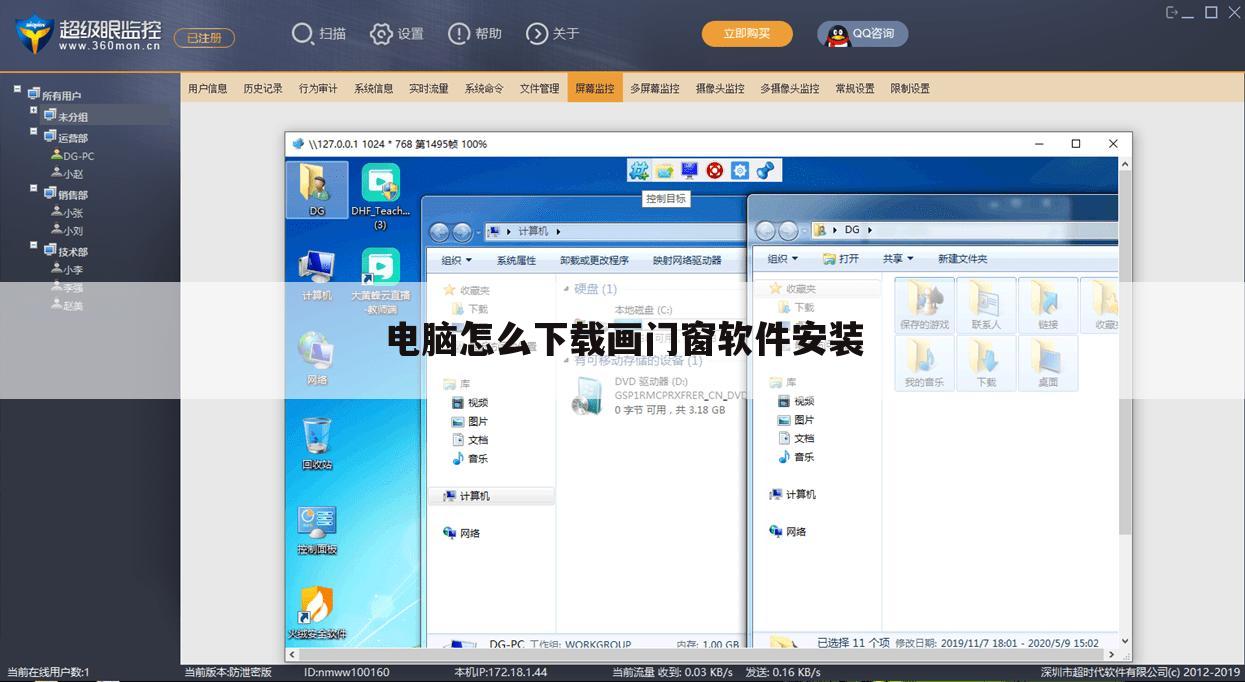Click the scan magnifier icon
Image resolution: width=1245 pixels, height=682 pixels.
[x=302, y=34]
